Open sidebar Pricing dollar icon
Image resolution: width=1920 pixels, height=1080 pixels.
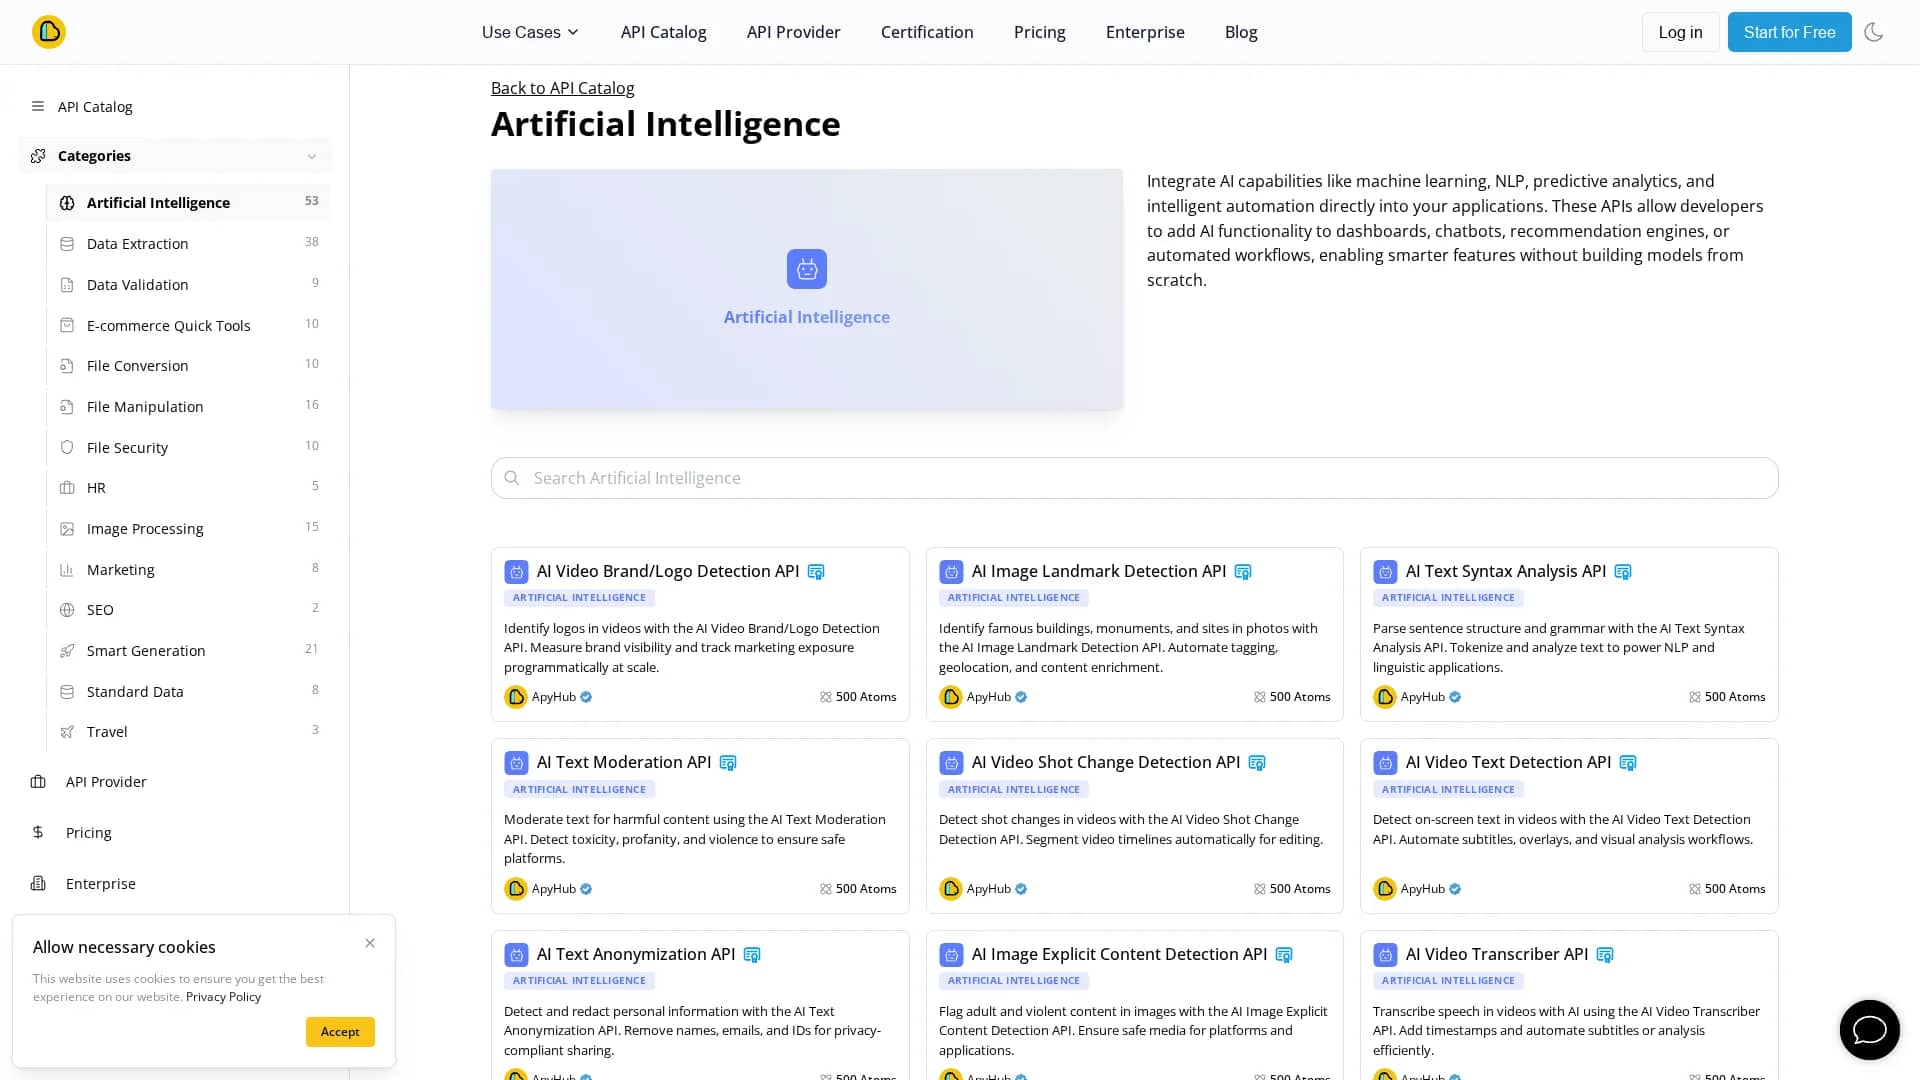38,832
